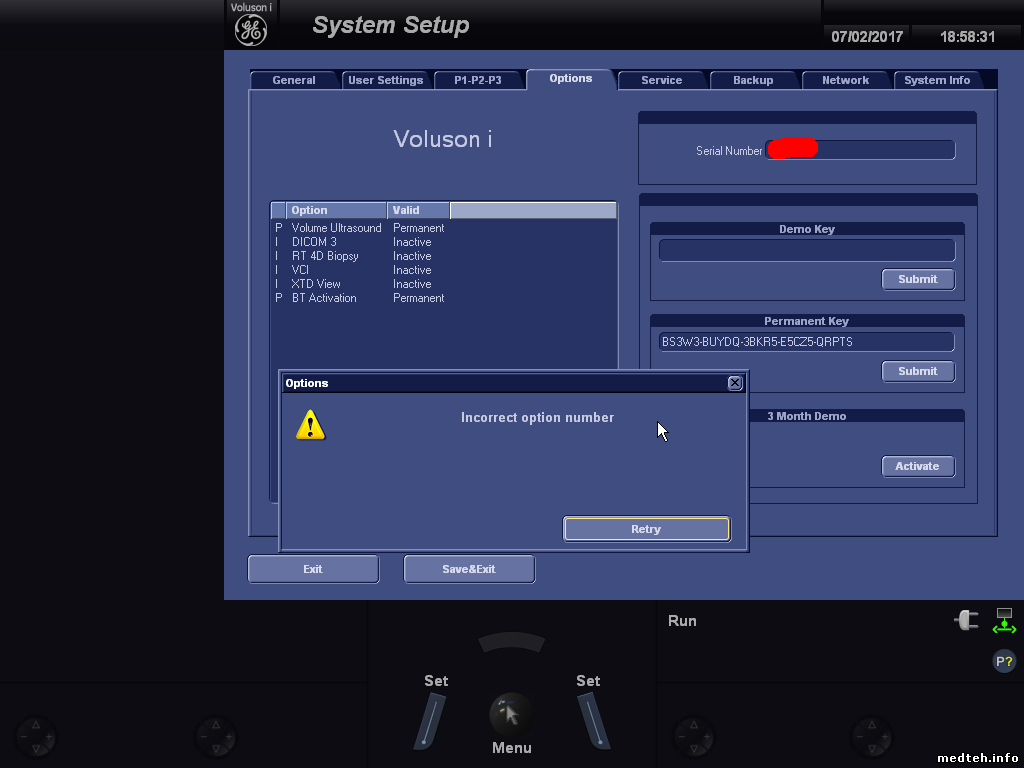This screenshot has width=1024, height=768.
Task: Open the User Settings tab
Action: [x=386, y=80]
